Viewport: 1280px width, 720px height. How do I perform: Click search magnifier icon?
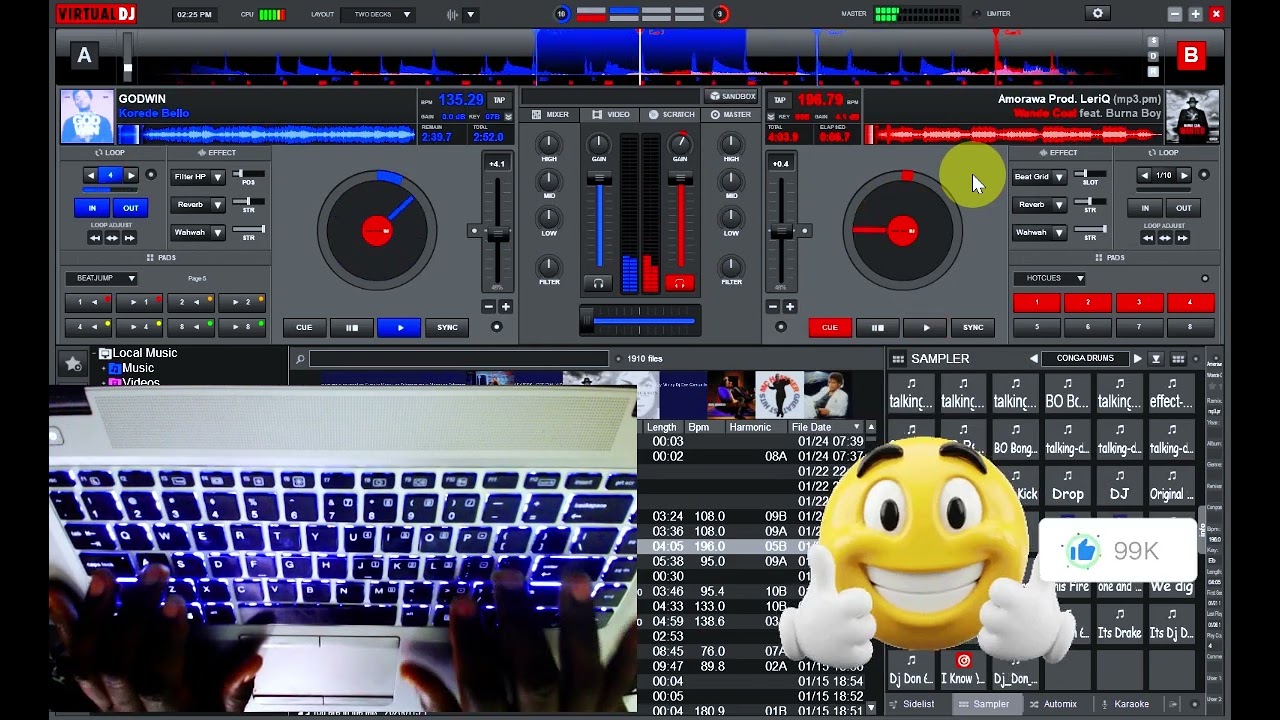[299, 359]
